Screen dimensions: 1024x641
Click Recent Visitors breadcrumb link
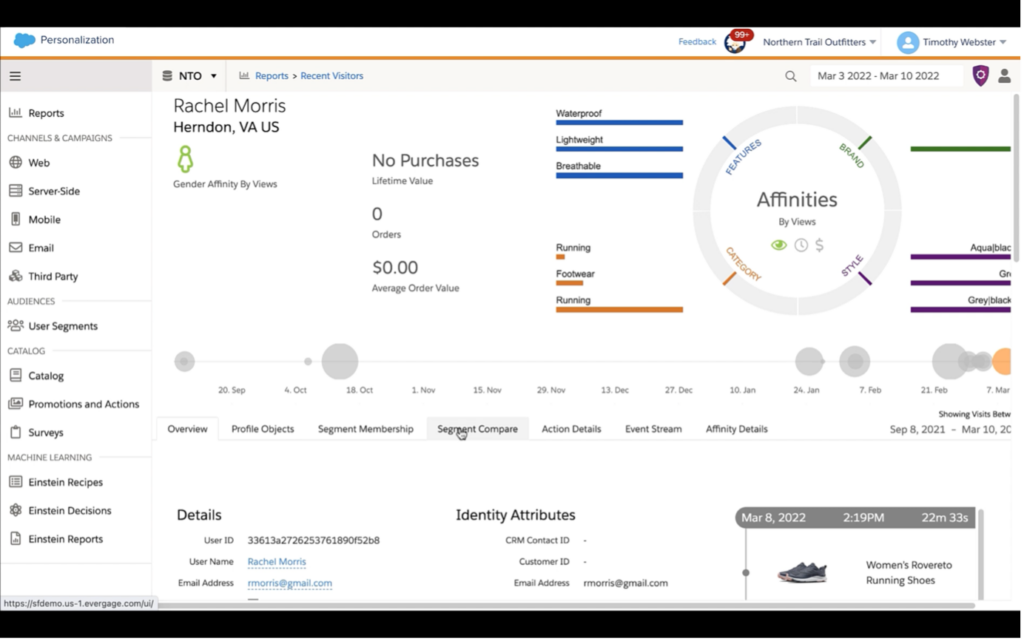click(332, 76)
